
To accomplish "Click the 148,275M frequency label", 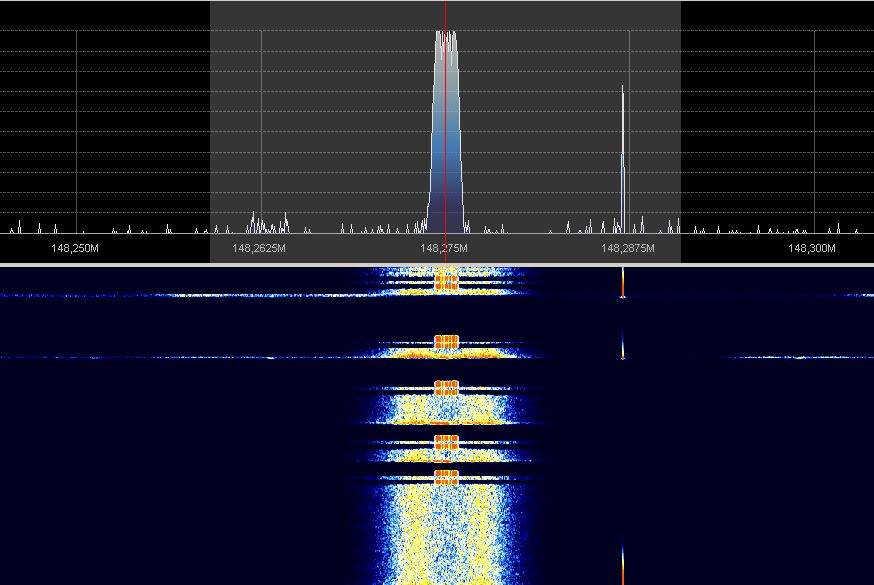I will coord(444,248).
